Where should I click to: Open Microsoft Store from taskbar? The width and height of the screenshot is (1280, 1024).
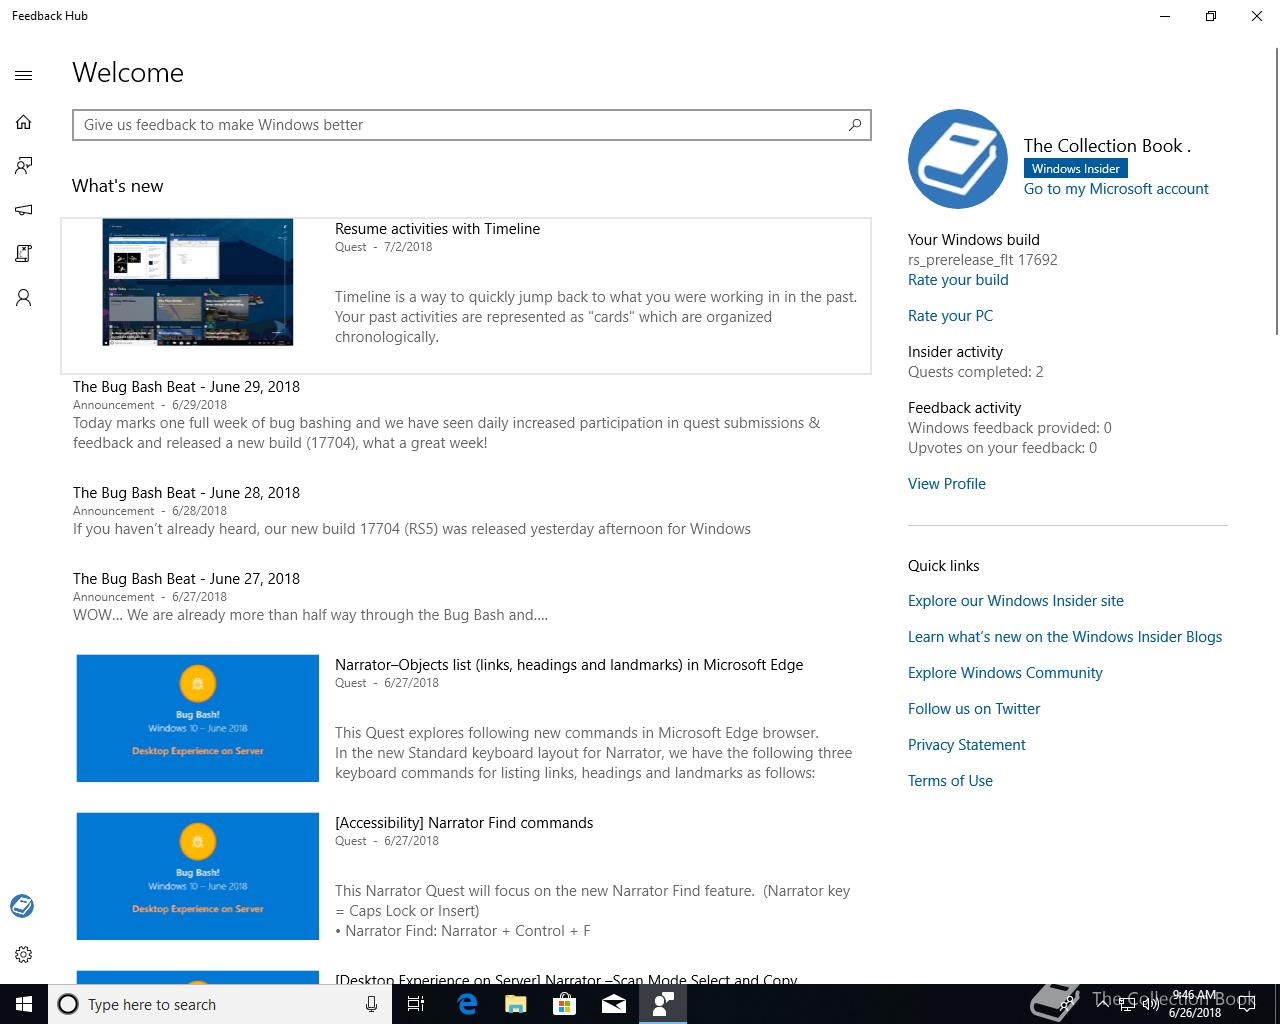click(564, 1004)
